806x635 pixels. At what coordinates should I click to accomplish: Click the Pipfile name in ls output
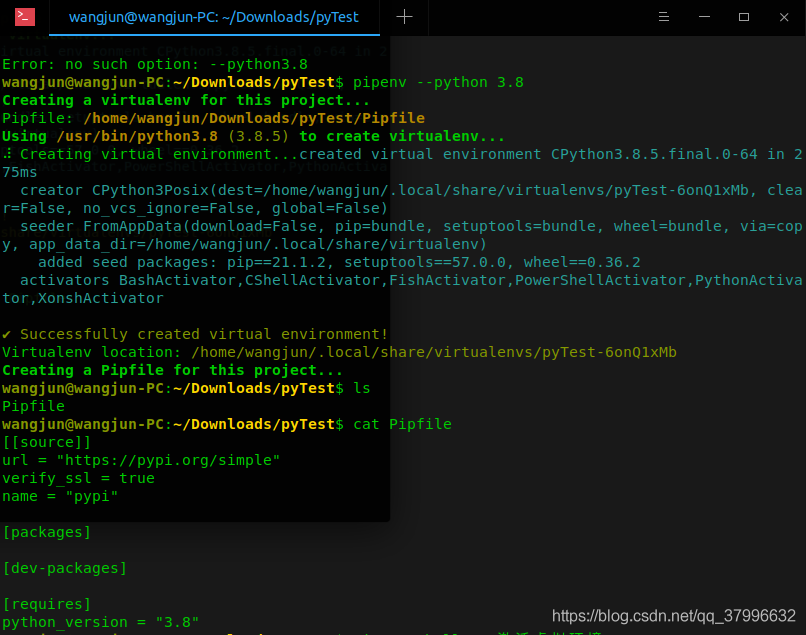coord(33,406)
